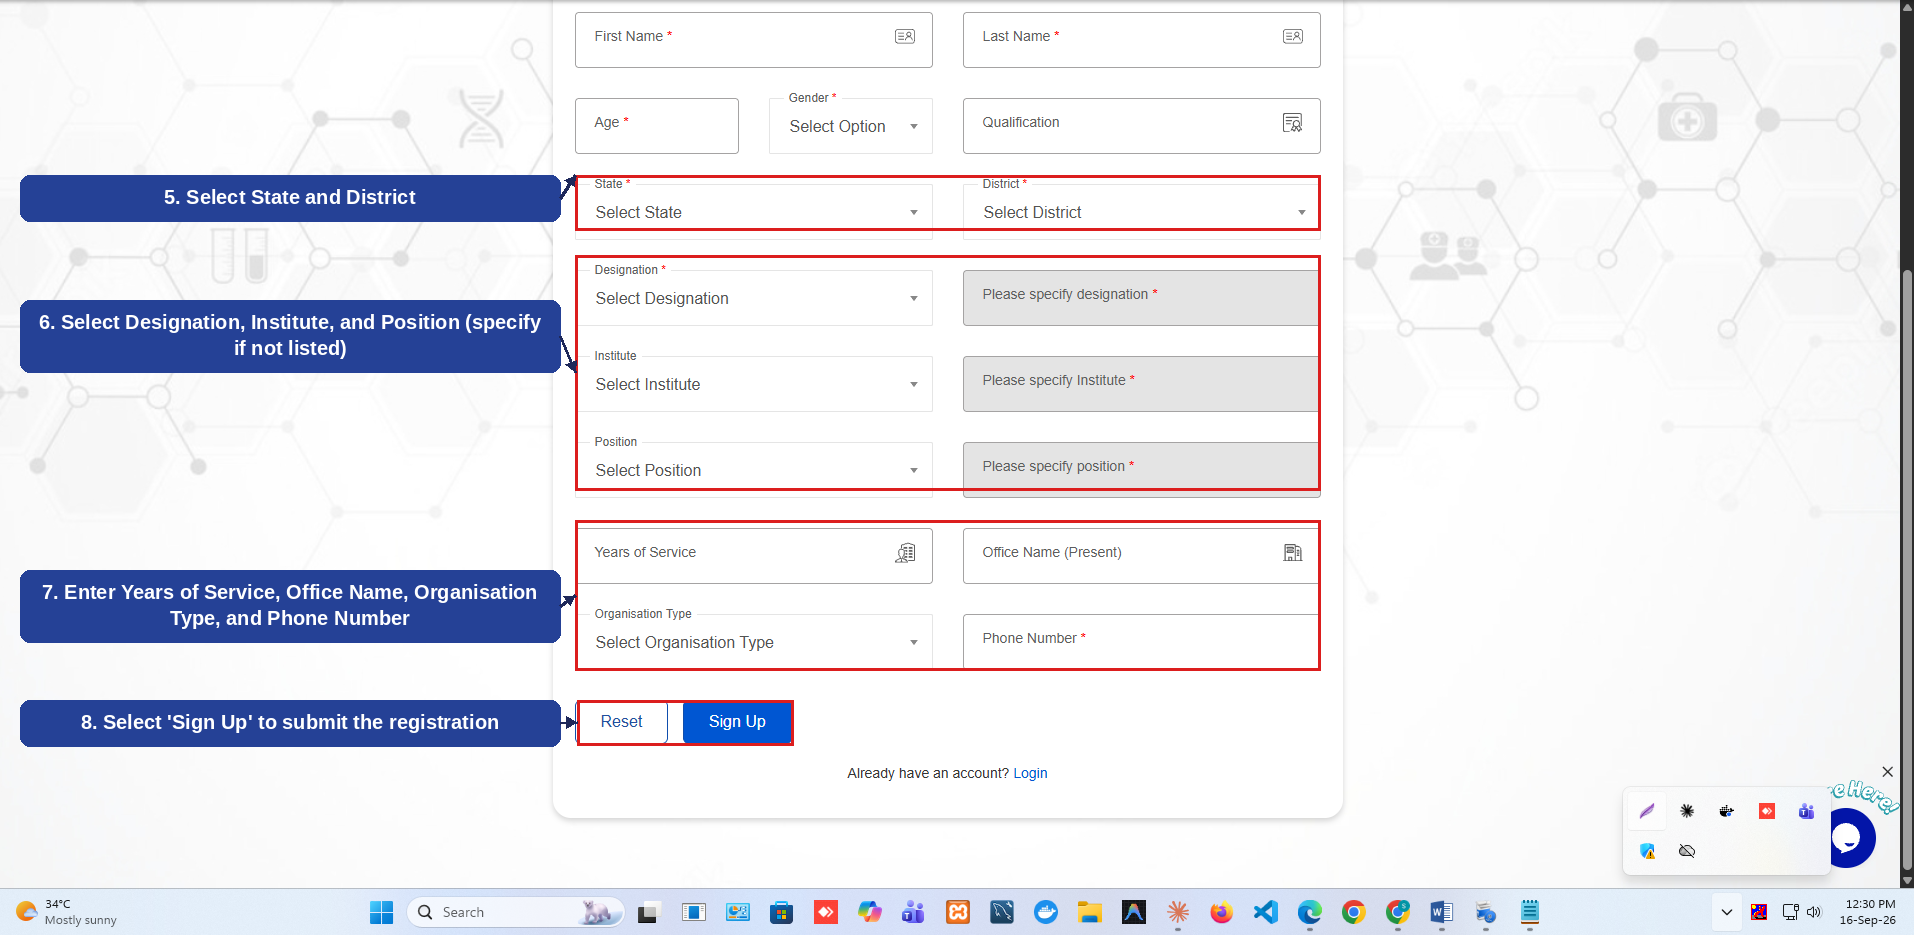Open Microsoft Store from taskbar

781,912
